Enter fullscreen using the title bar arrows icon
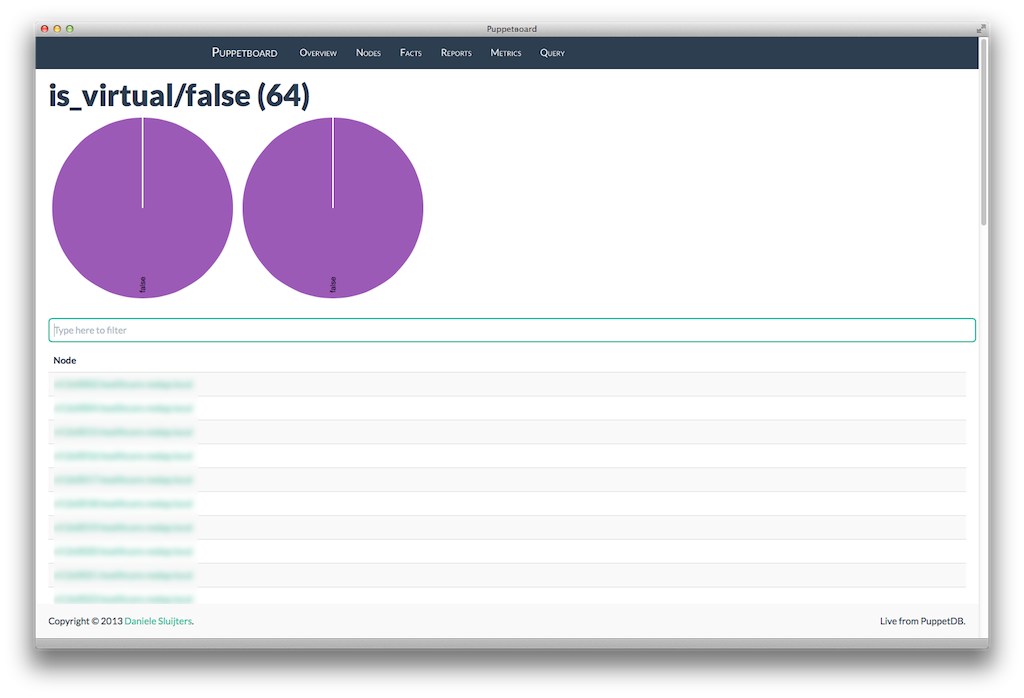This screenshot has height=698, width=1024. click(x=980, y=29)
